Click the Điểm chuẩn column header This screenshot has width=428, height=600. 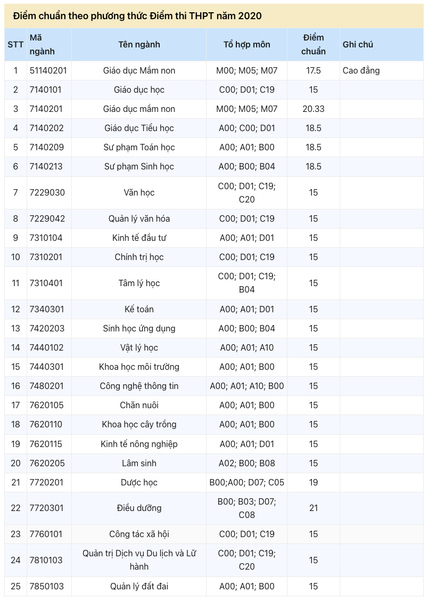(x=313, y=44)
